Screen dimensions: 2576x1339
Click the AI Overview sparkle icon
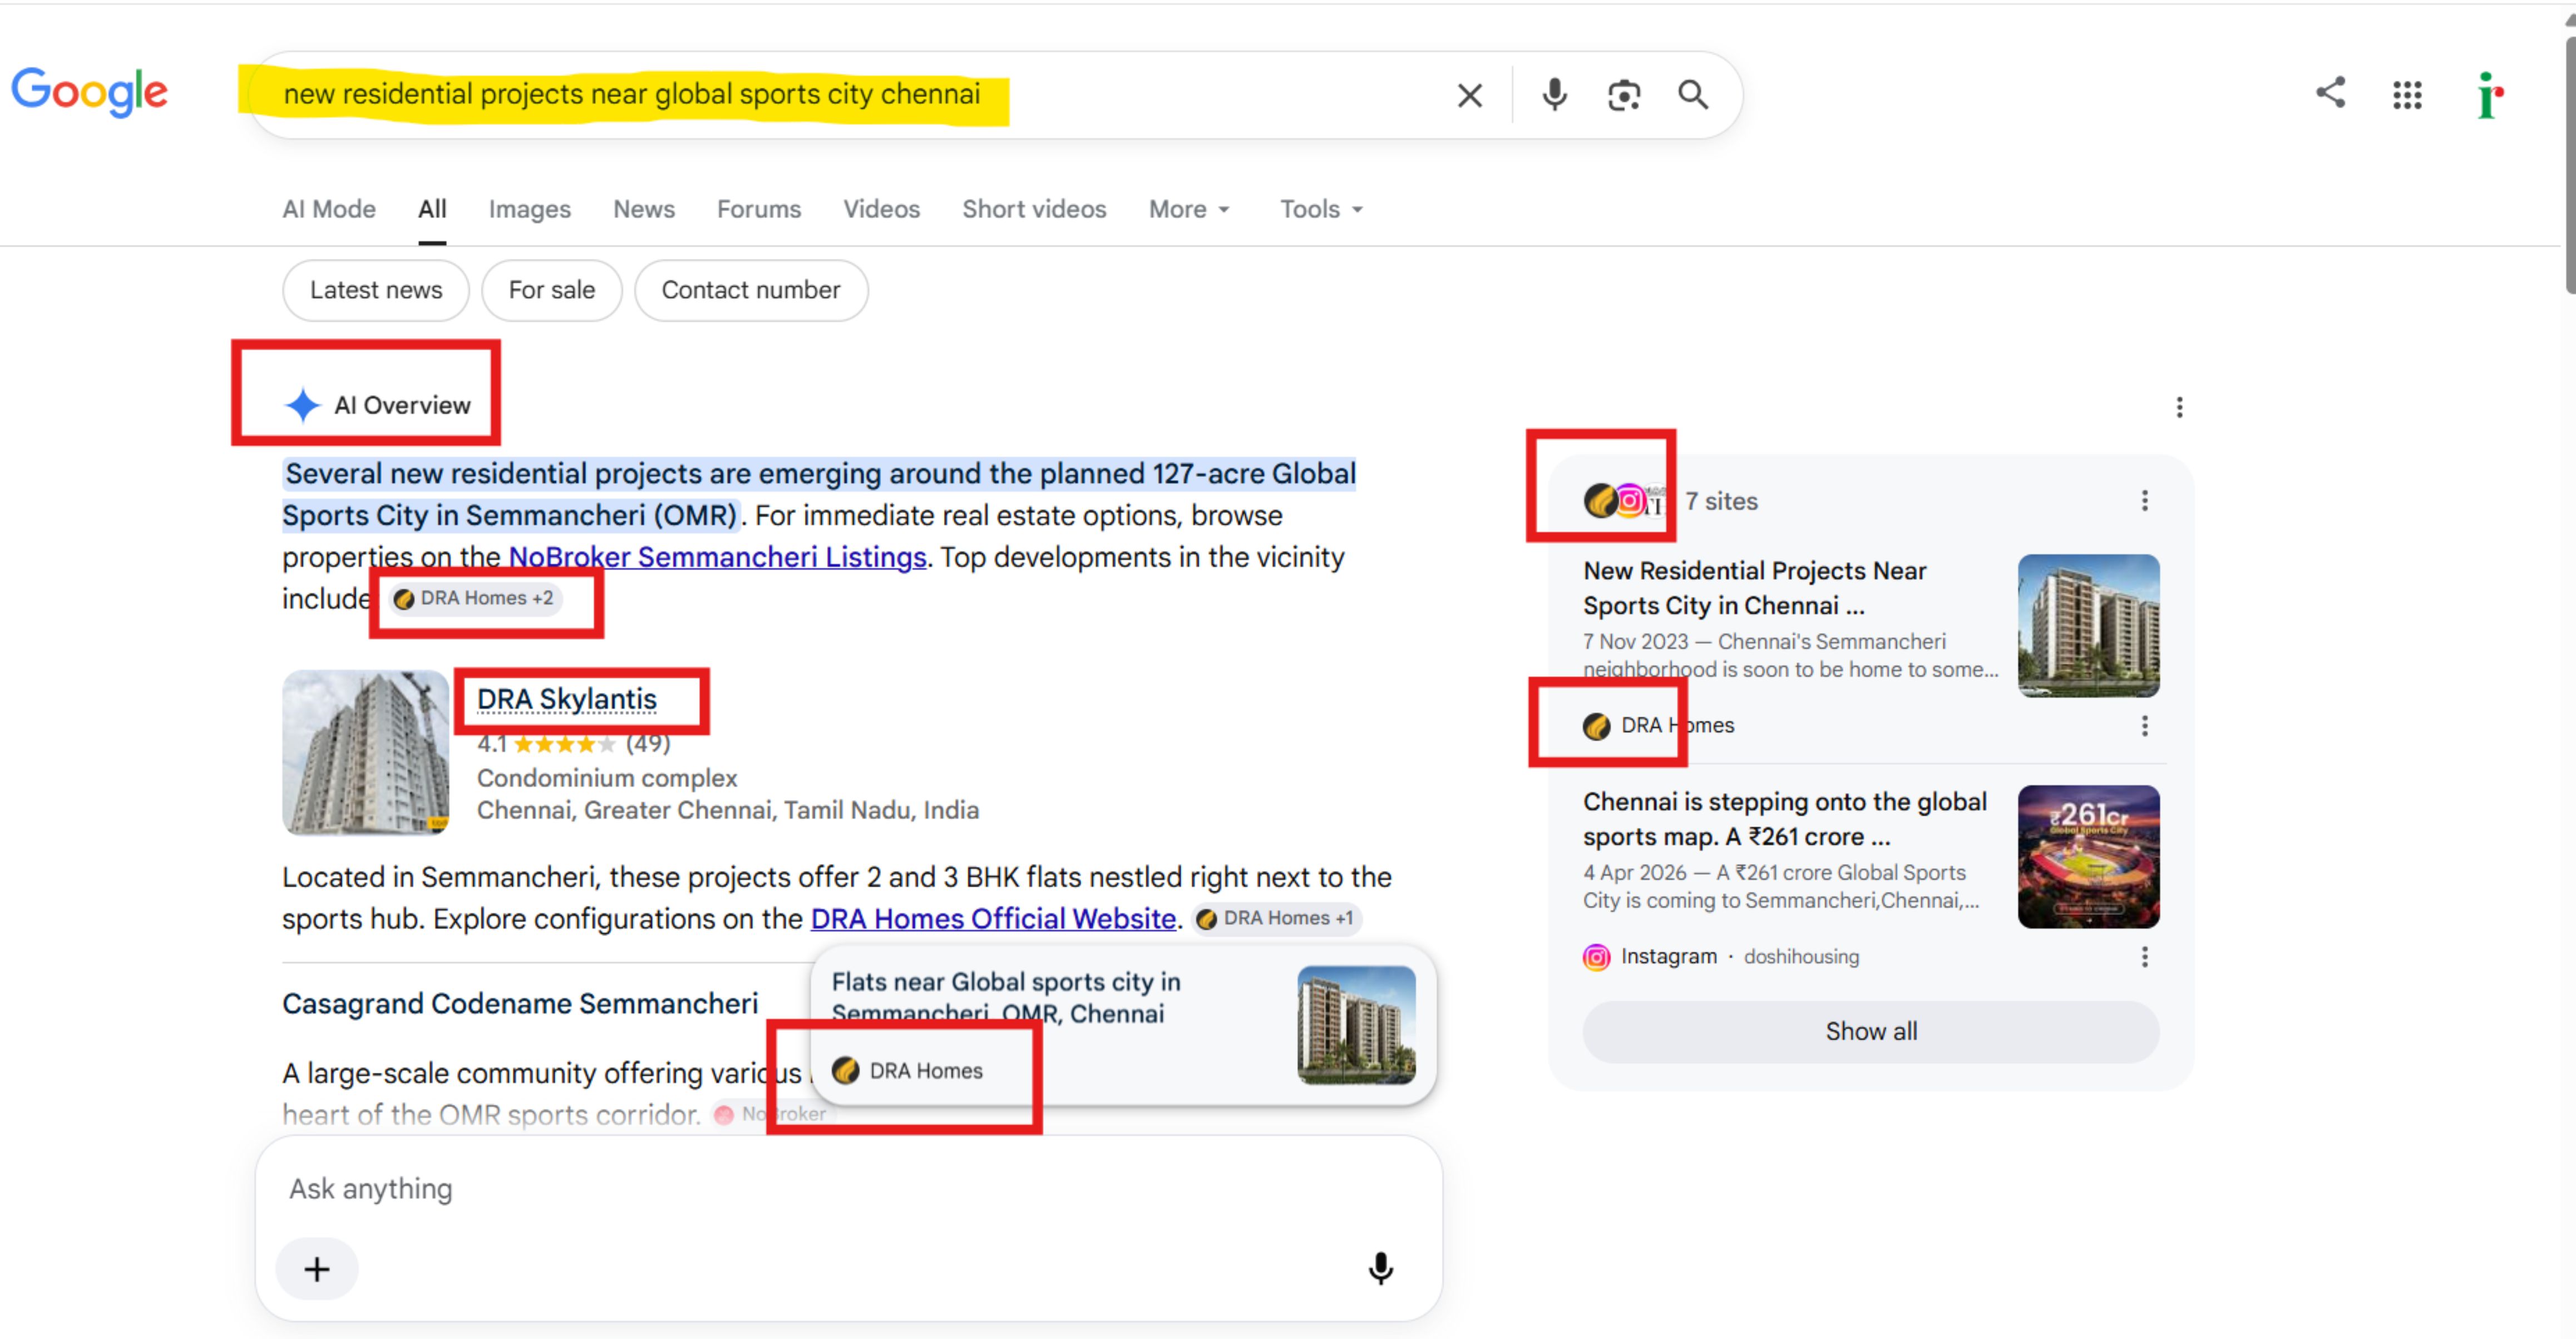302,405
